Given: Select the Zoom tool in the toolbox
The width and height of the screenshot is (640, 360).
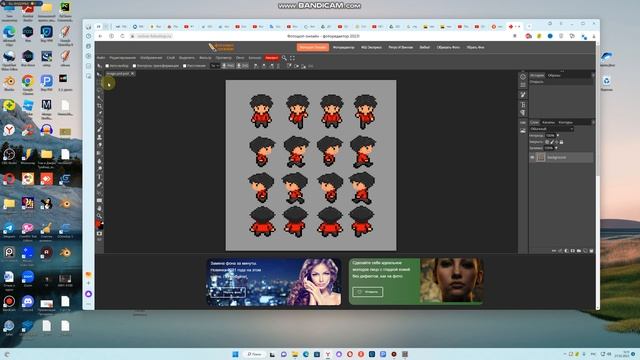Looking at the screenshot, I should (x=99, y=216).
